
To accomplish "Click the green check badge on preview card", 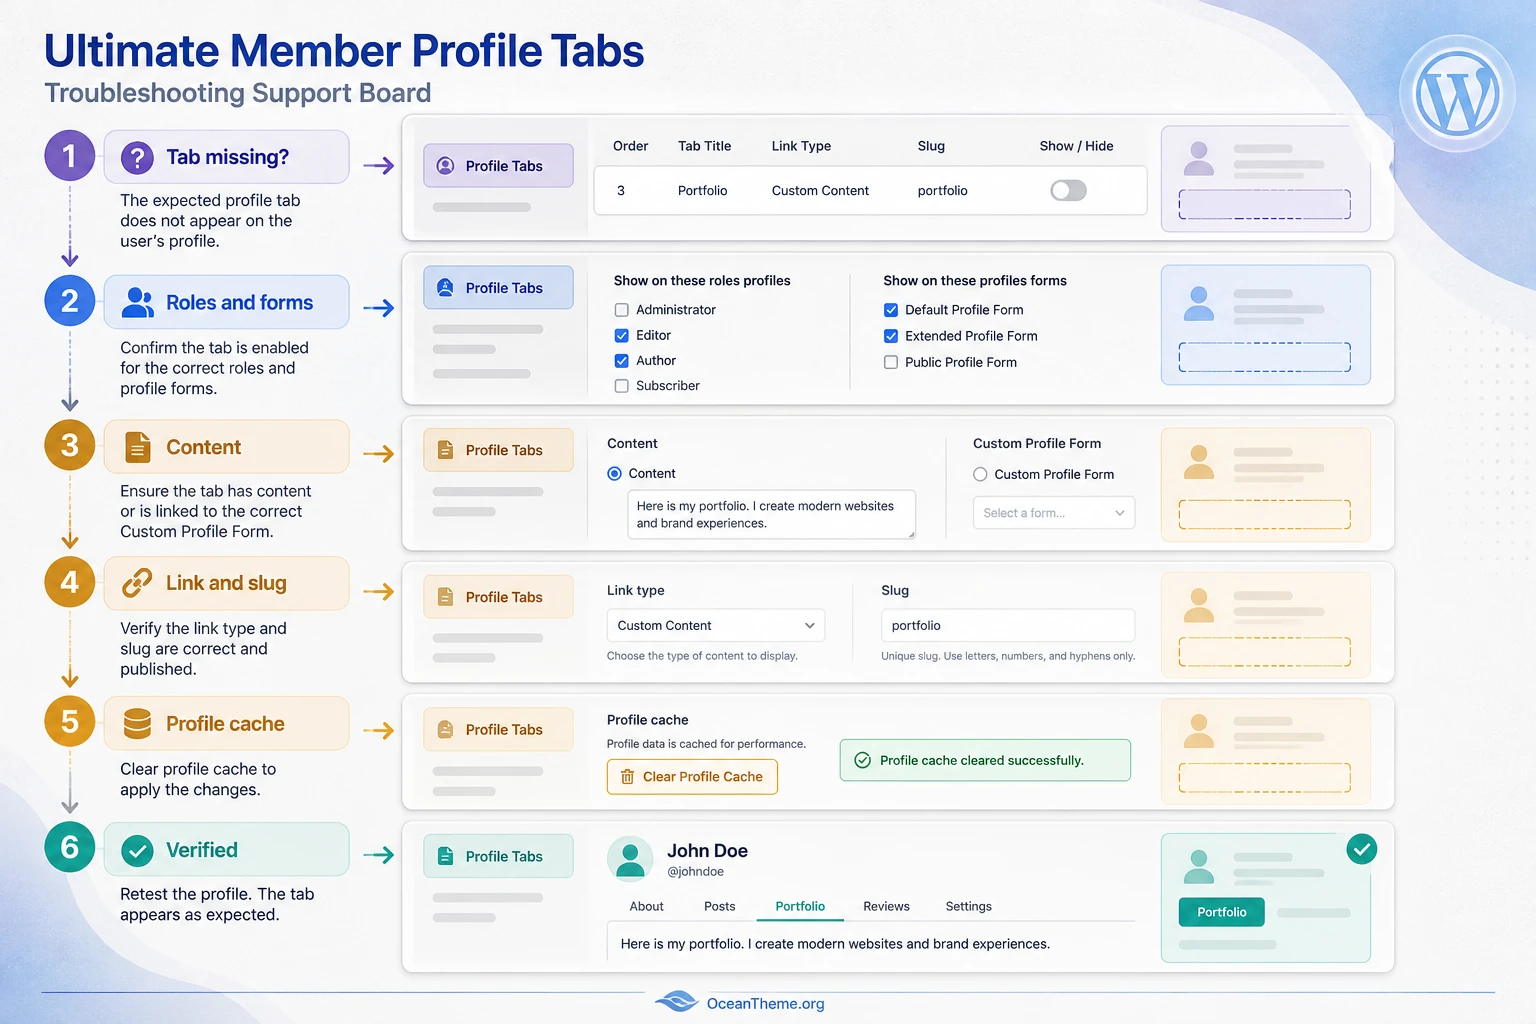I will click(x=1361, y=849).
